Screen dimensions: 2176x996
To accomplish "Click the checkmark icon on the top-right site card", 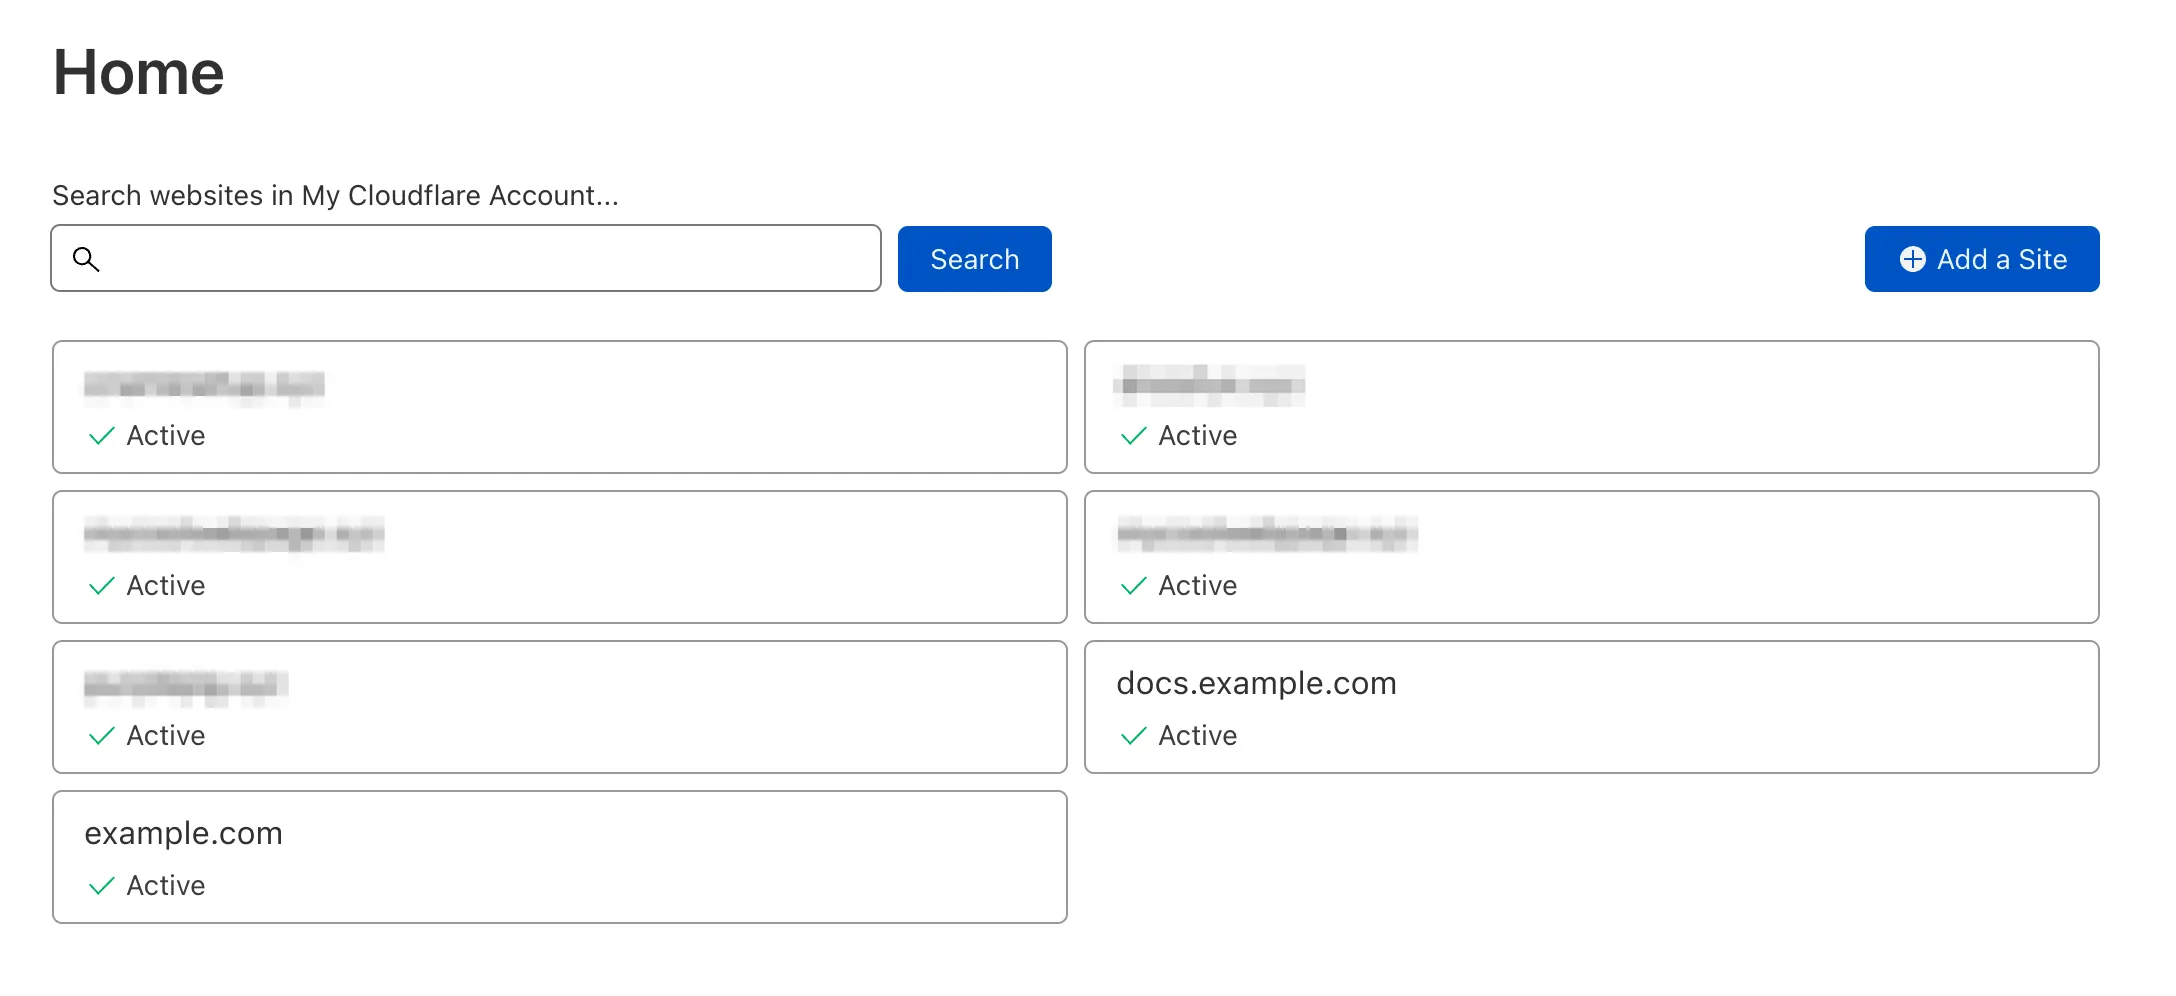I will (x=1133, y=436).
